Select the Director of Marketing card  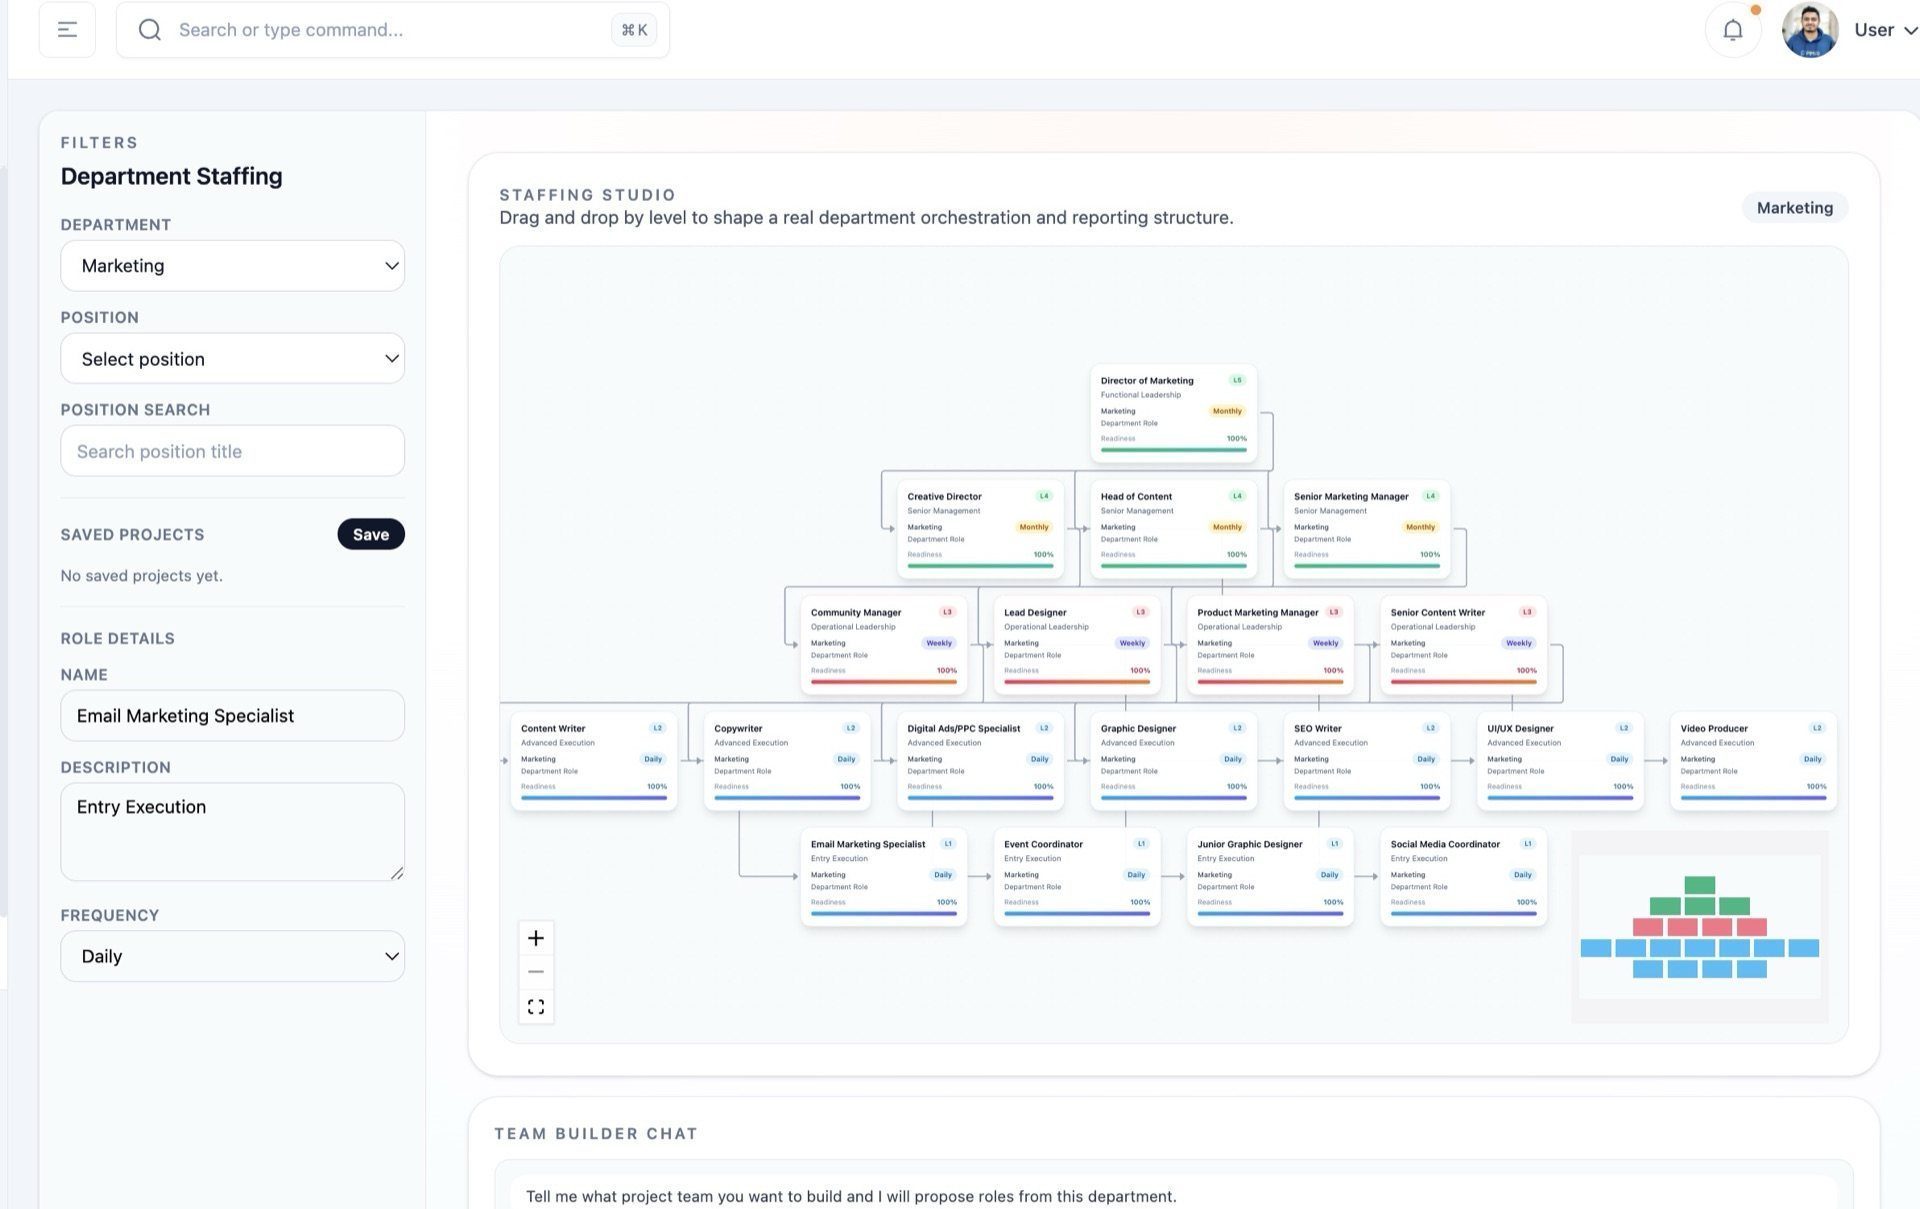pos(1173,415)
